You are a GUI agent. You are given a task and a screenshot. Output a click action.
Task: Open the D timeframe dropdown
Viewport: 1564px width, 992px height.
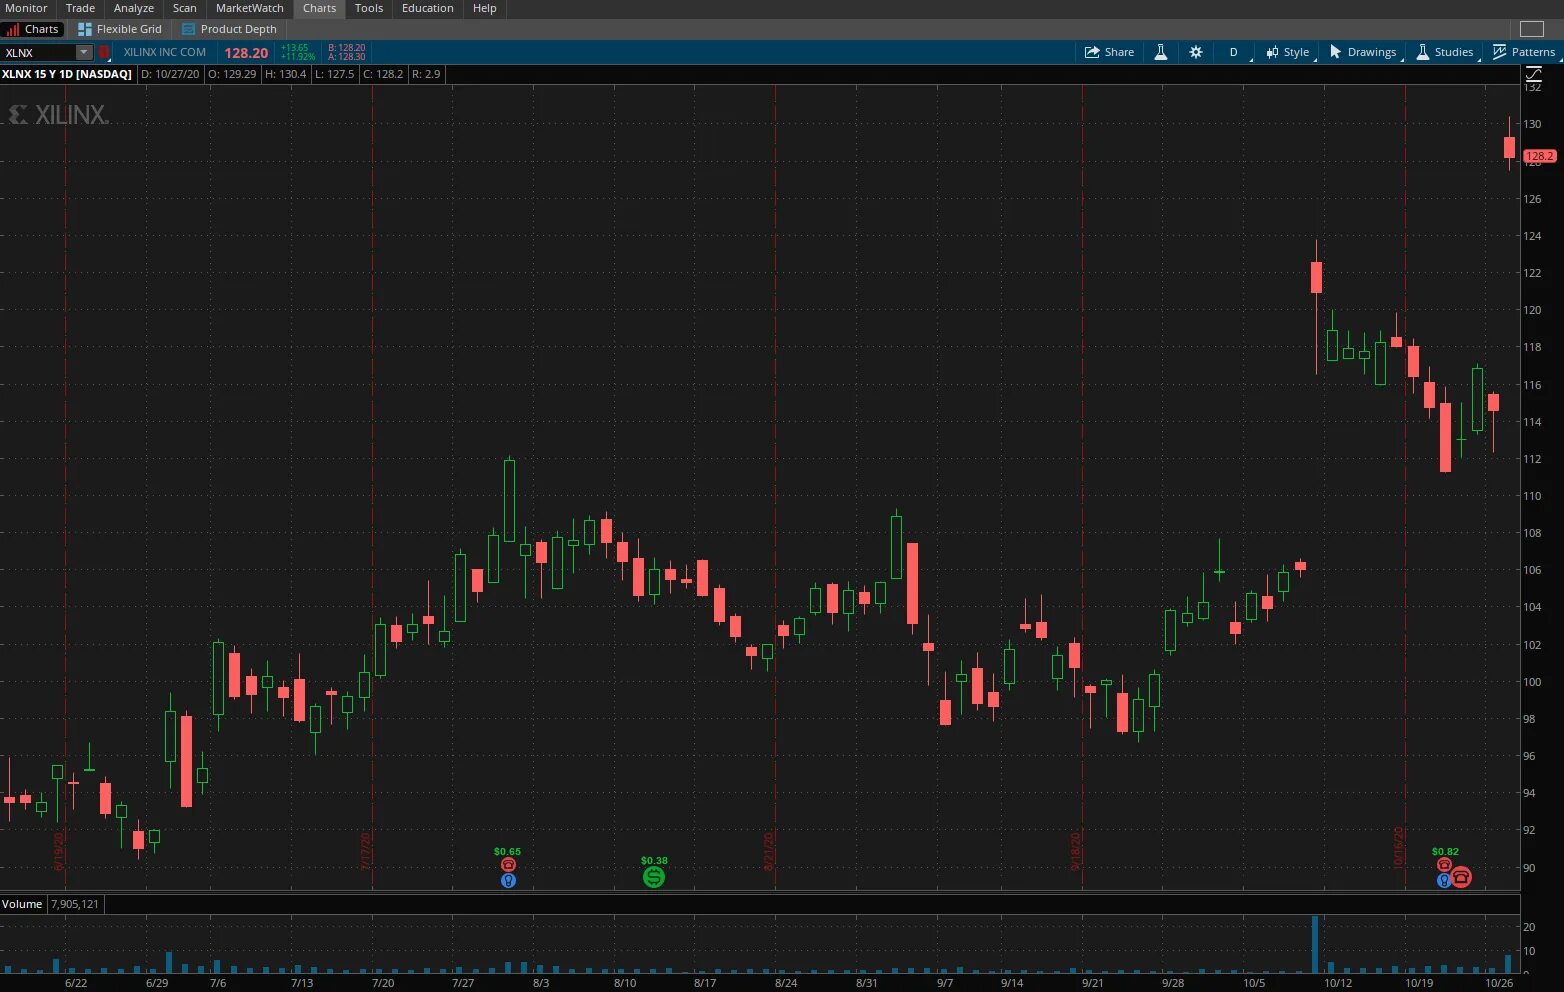point(1234,52)
